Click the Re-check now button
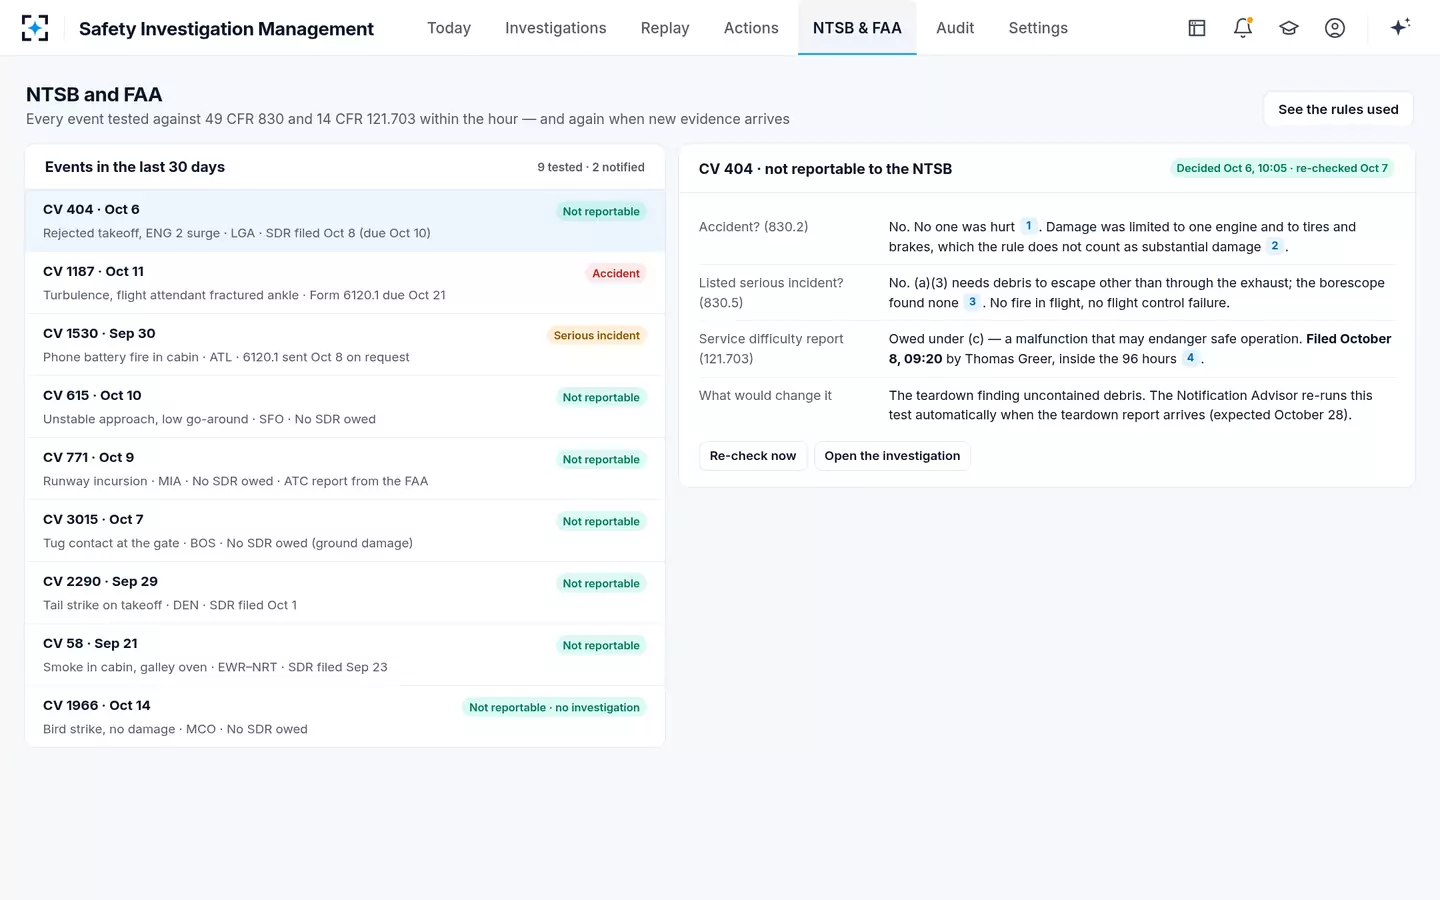1440x900 pixels. click(753, 456)
